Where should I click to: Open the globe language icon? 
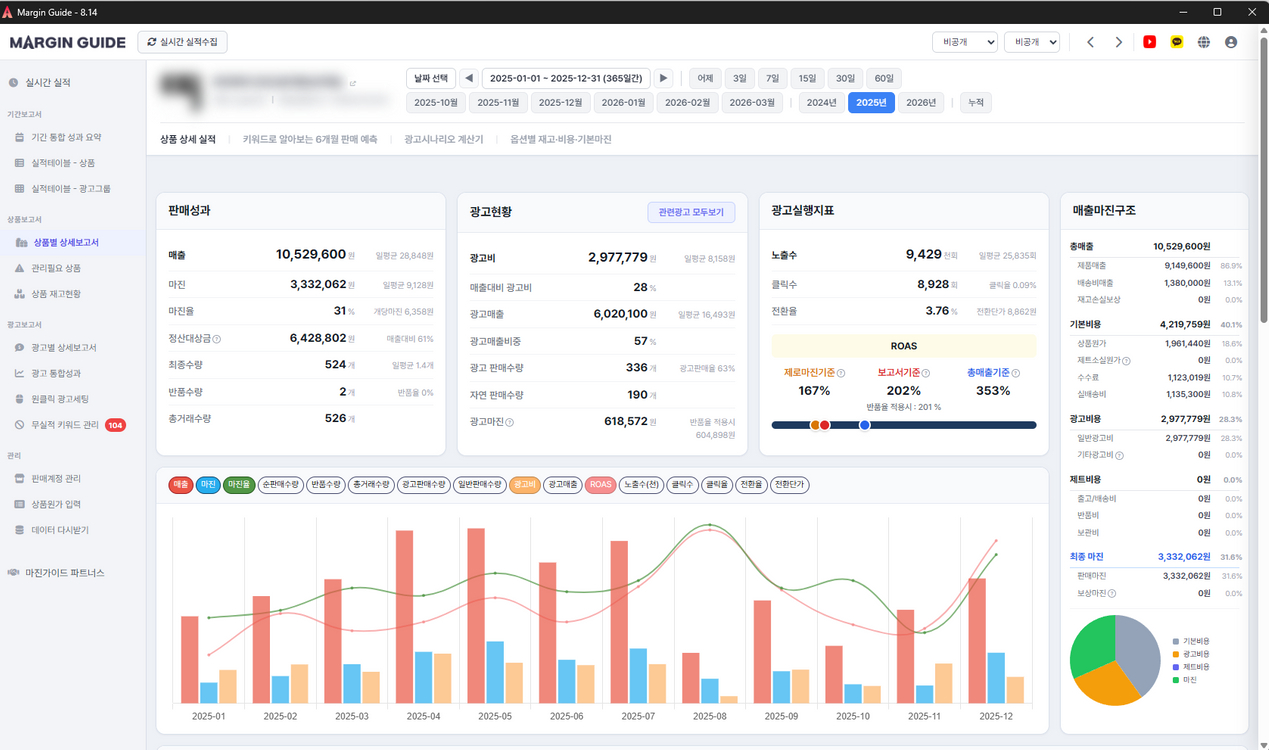[1204, 42]
